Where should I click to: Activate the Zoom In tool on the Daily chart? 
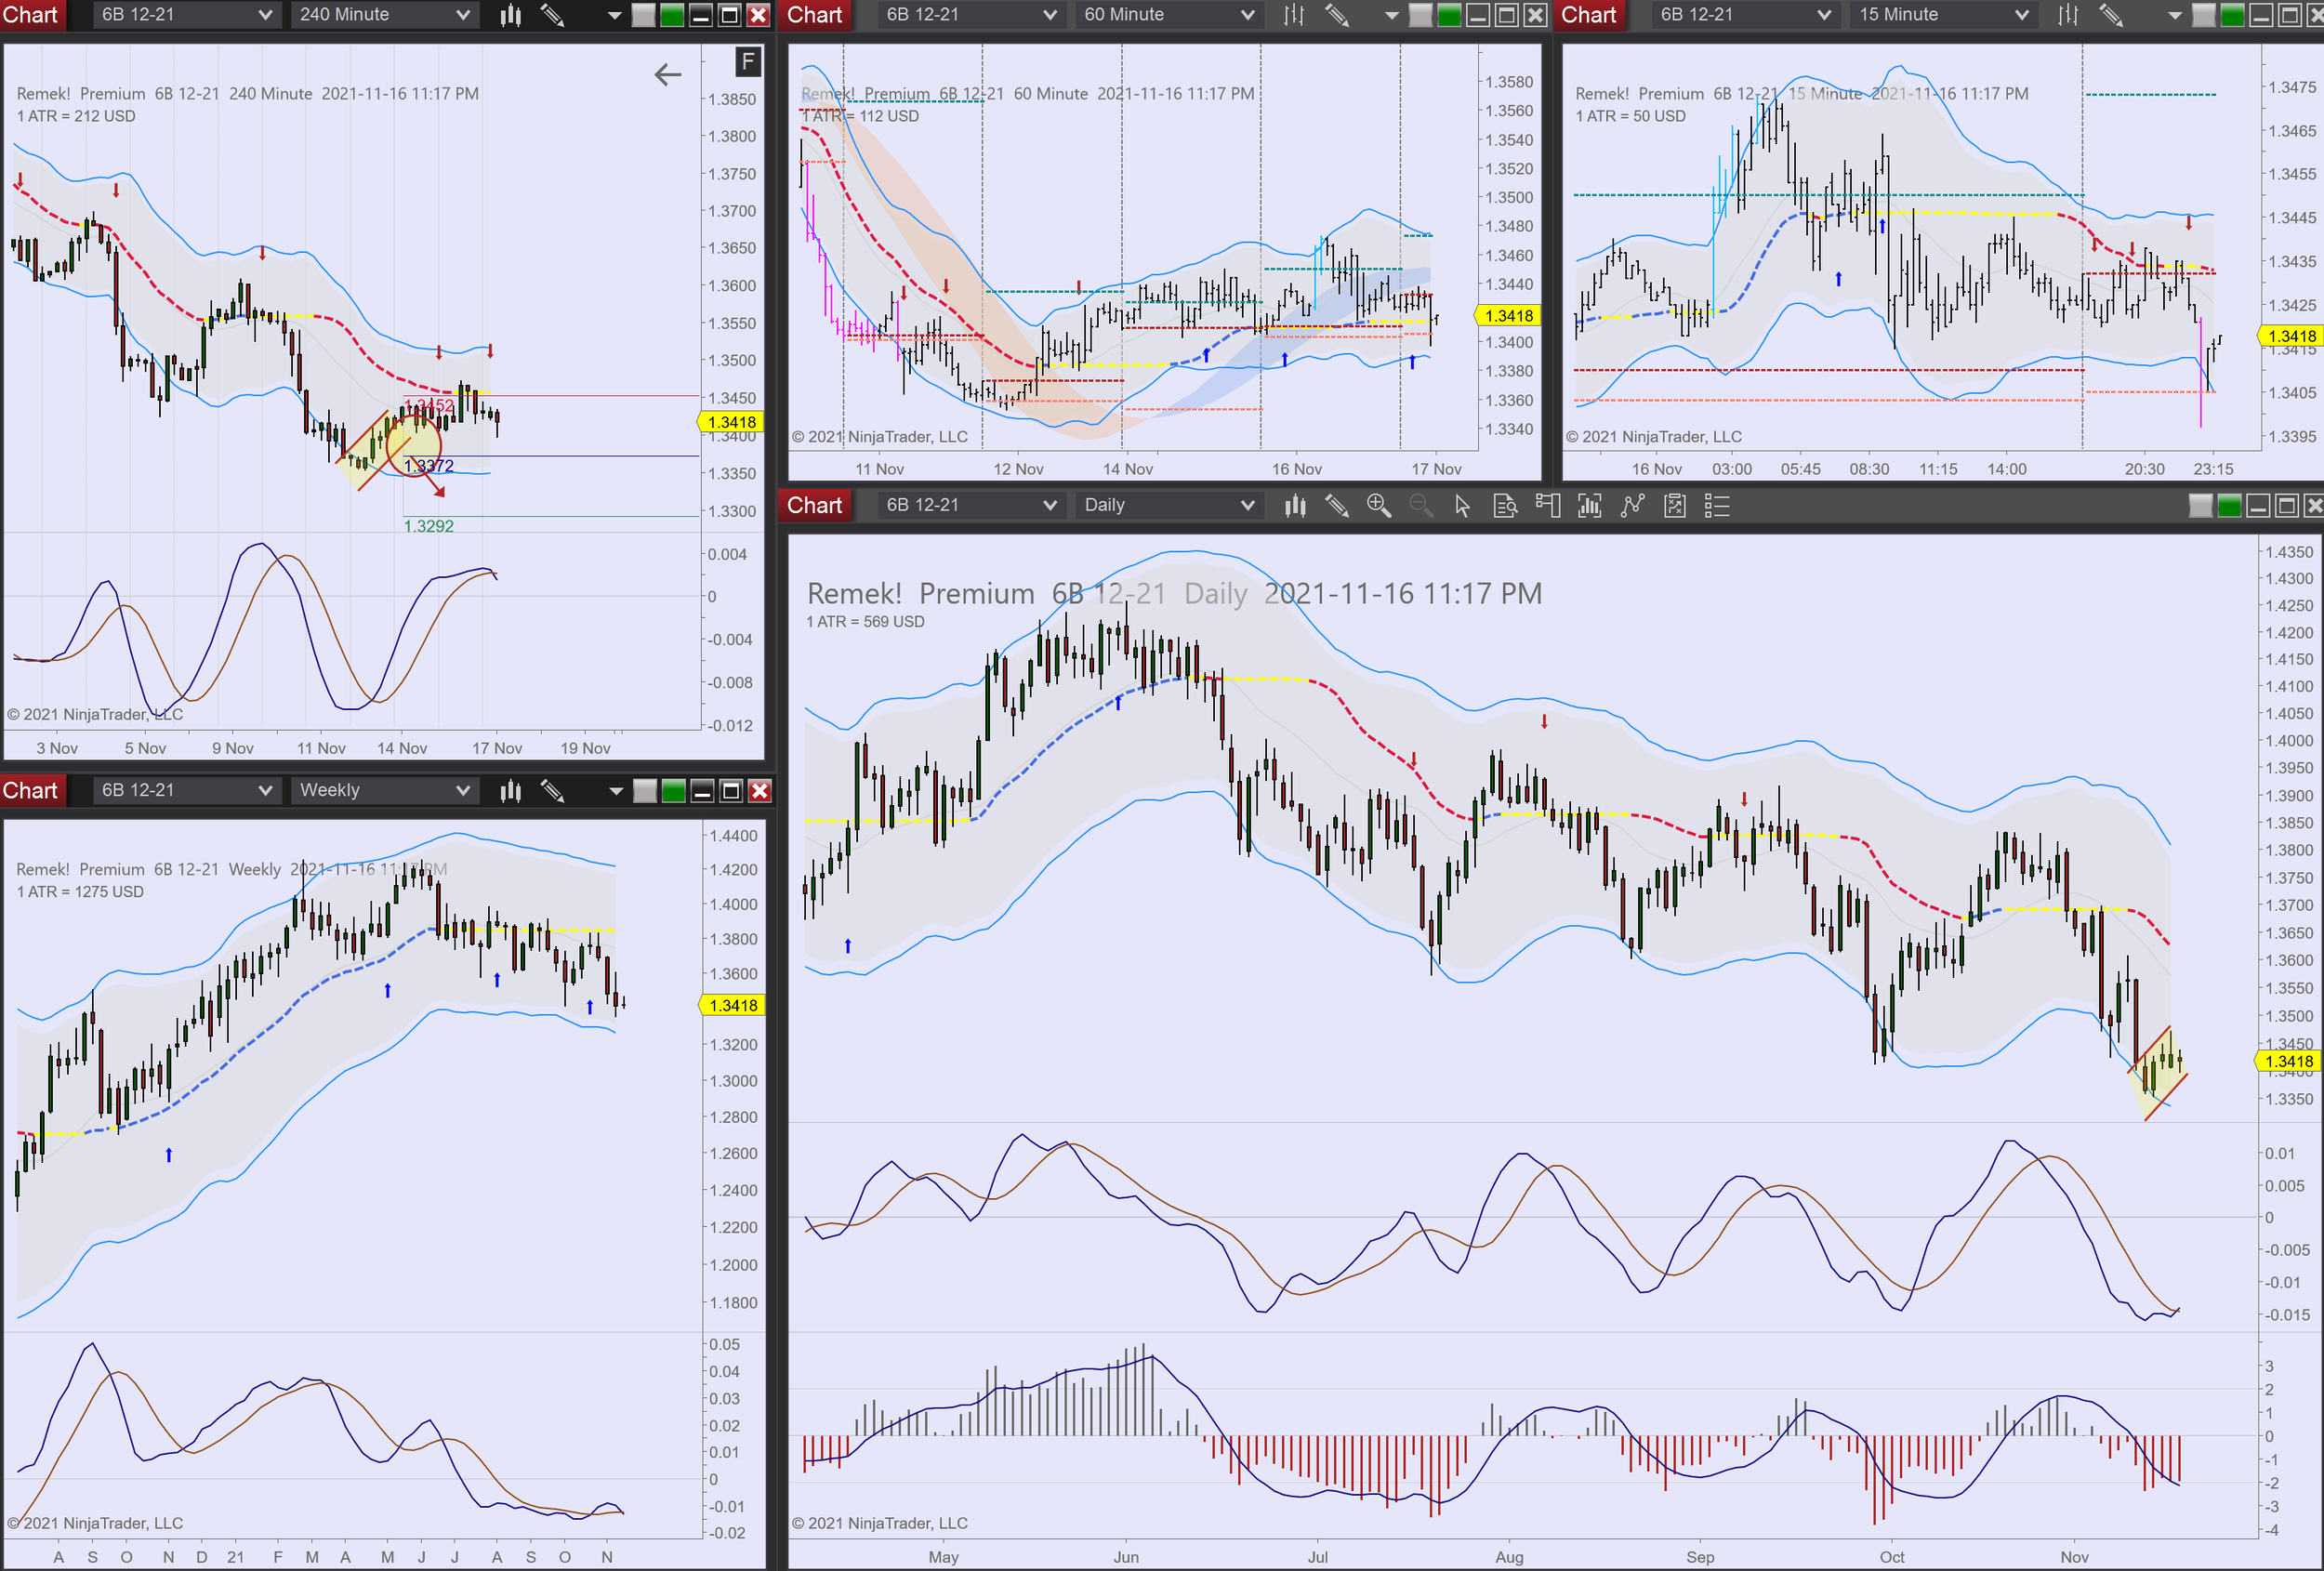[1380, 506]
